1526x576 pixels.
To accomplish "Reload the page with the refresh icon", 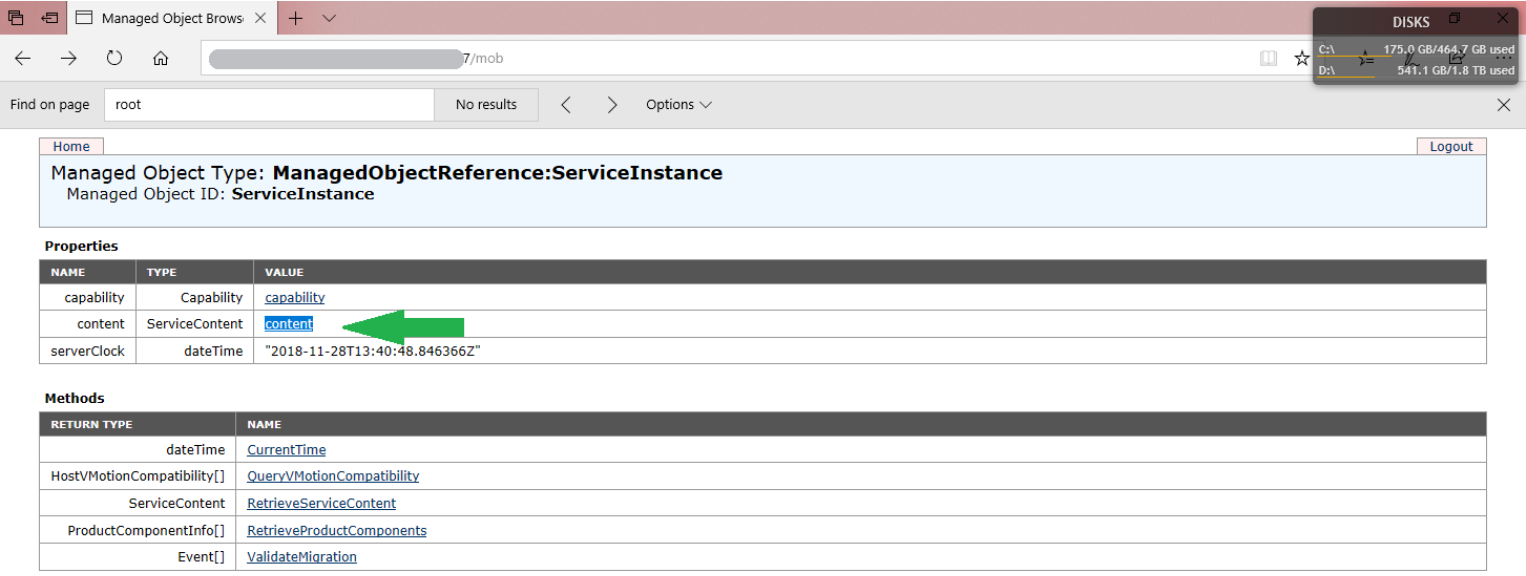I will [x=114, y=58].
